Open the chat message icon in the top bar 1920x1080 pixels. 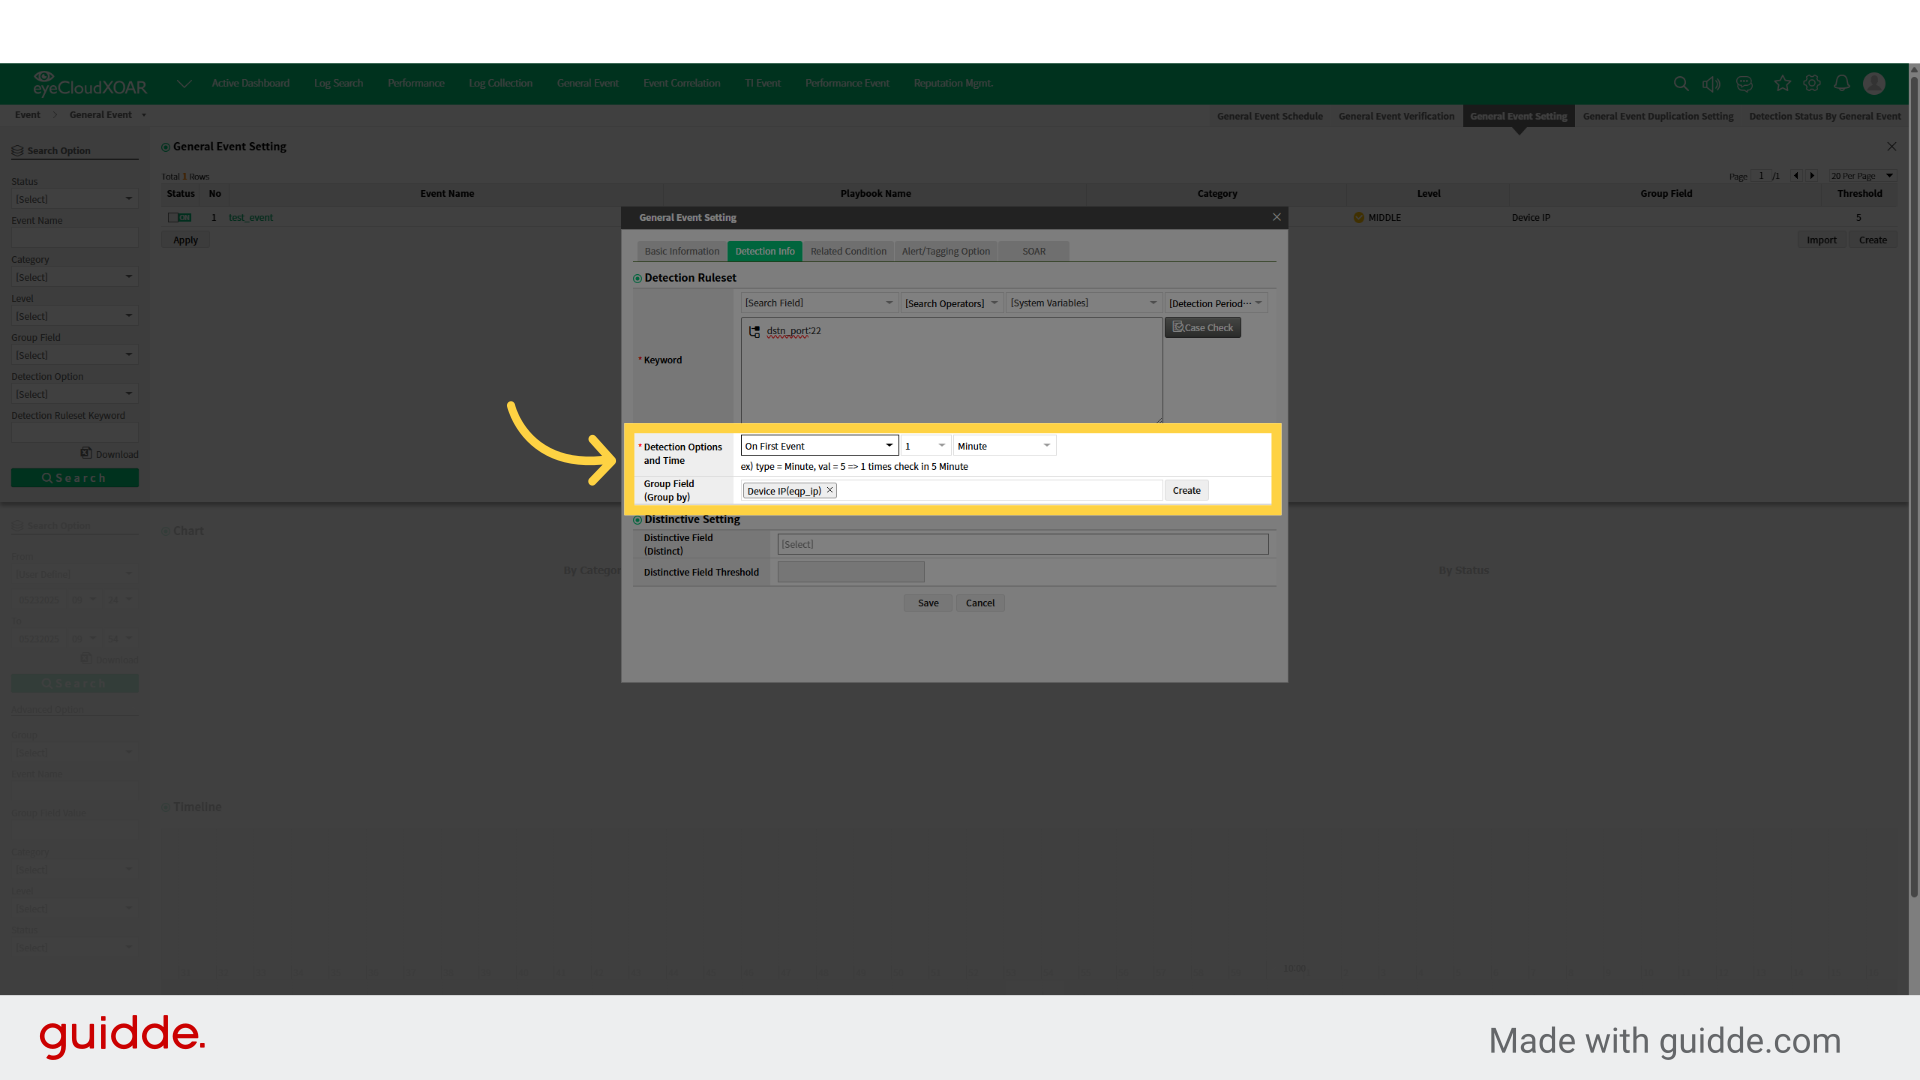pos(1744,83)
